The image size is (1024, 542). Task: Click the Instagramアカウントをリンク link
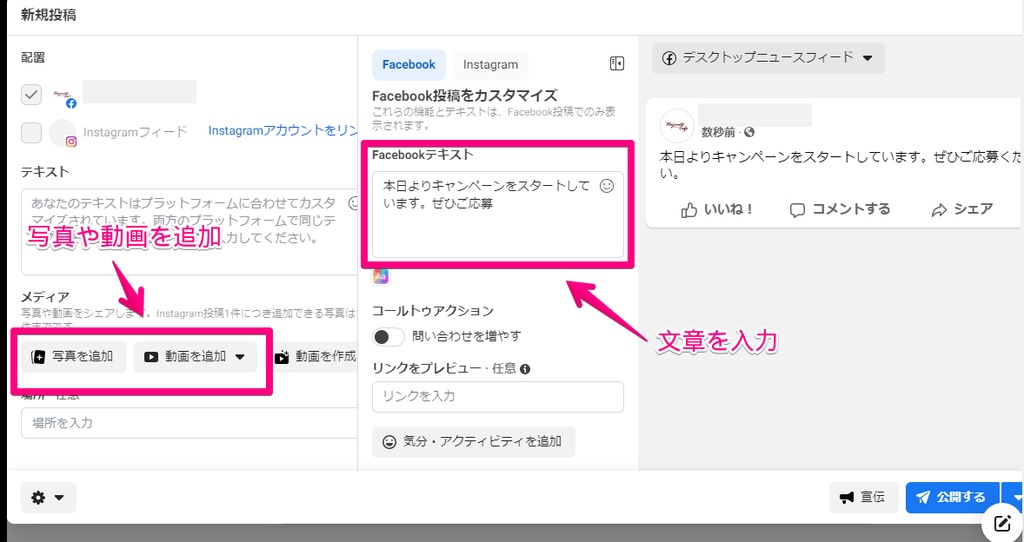coord(282,131)
